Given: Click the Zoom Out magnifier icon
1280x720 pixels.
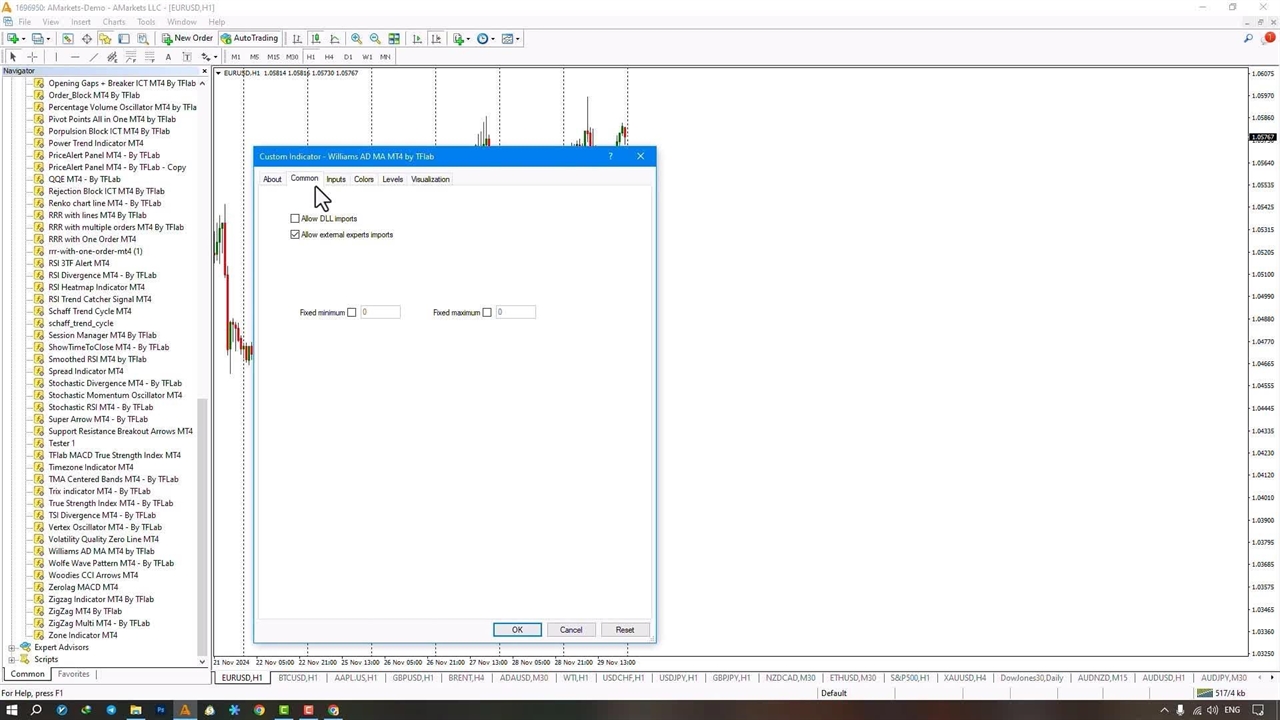Looking at the screenshot, I should [375, 39].
